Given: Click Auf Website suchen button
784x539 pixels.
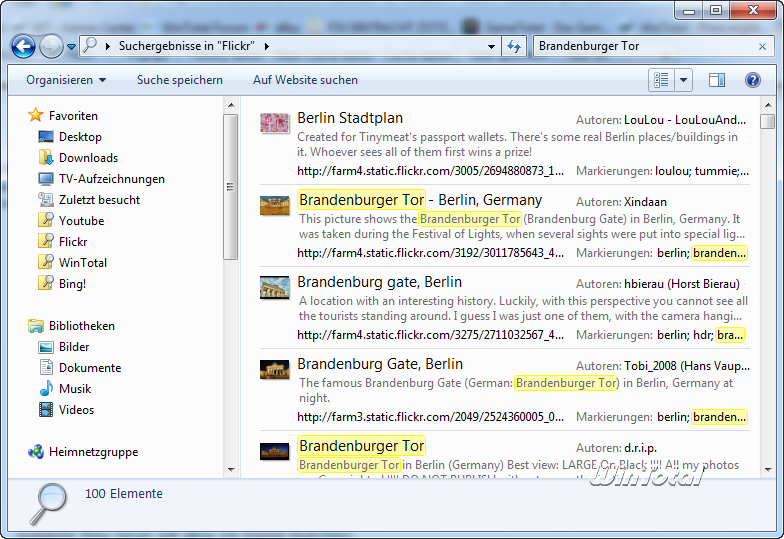Looking at the screenshot, I should 305,80.
